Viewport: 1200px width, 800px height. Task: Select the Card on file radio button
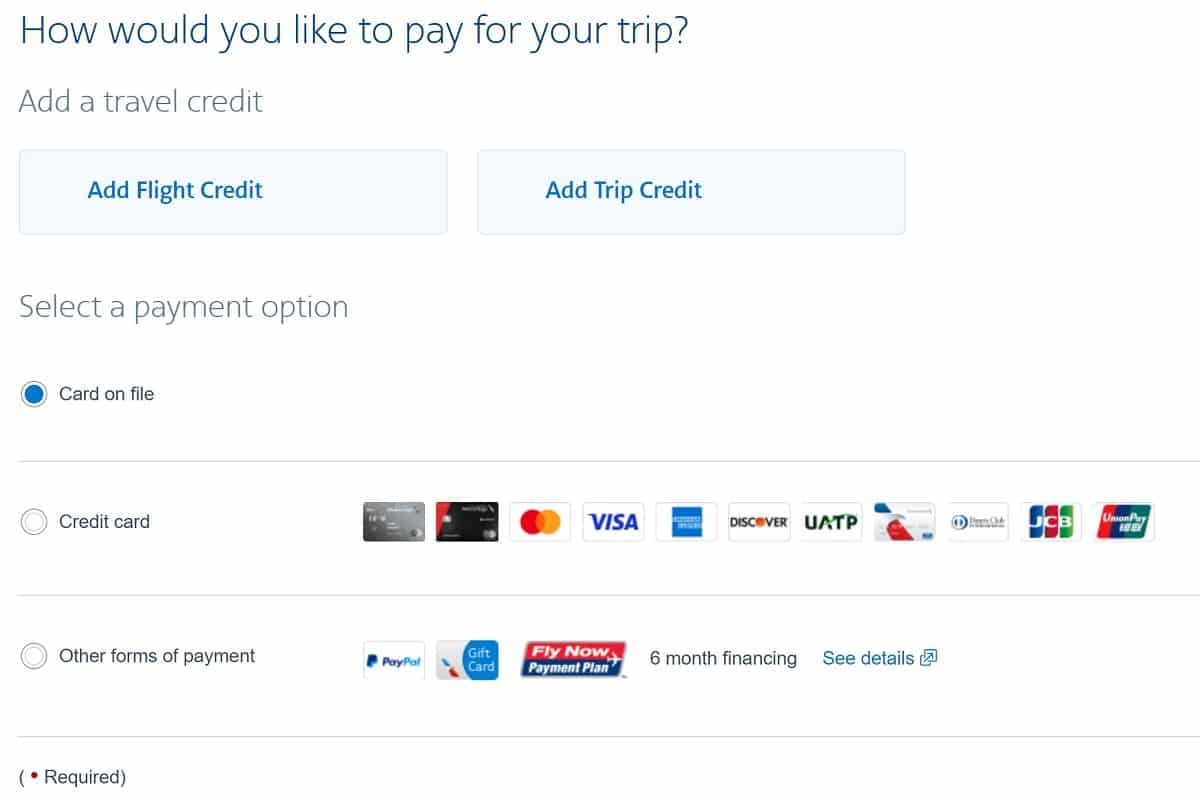click(x=34, y=394)
